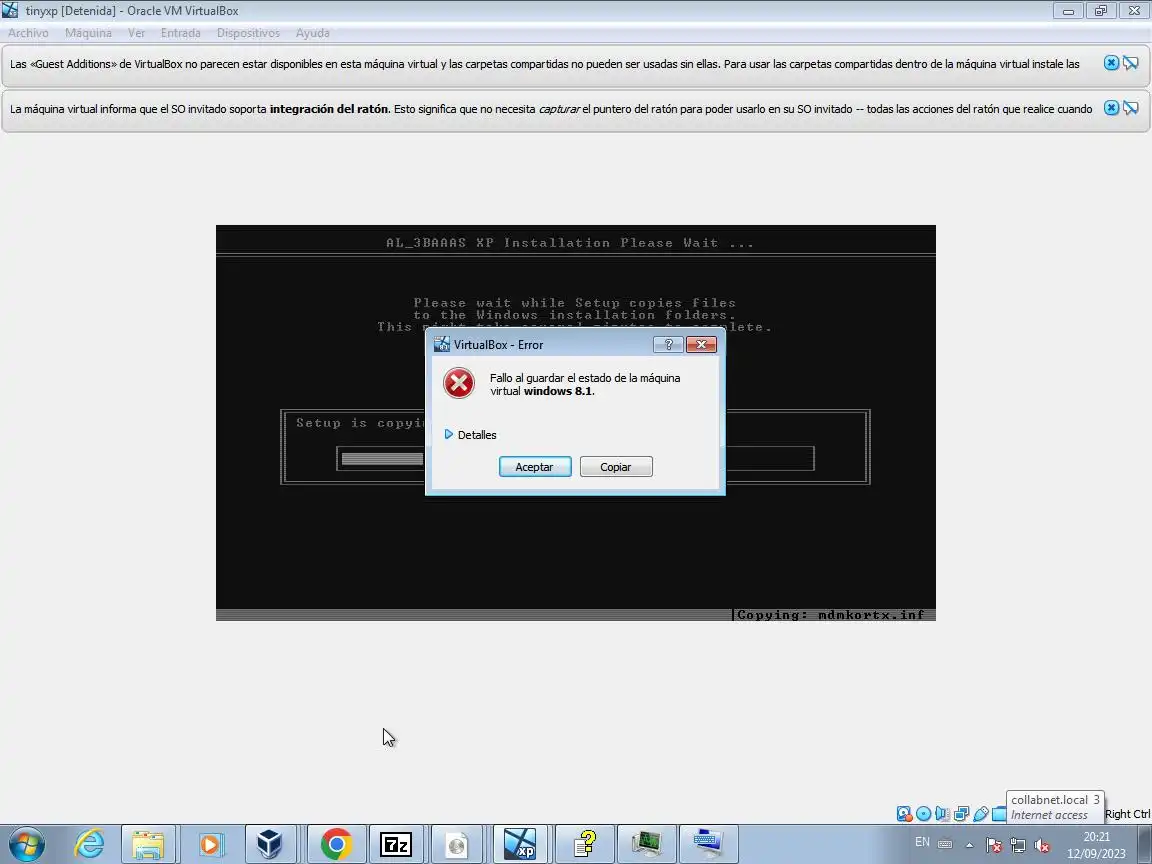This screenshot has width=1152, height=864.
Task: Click the help question mark button in dialog
Action: click(668, 345)
